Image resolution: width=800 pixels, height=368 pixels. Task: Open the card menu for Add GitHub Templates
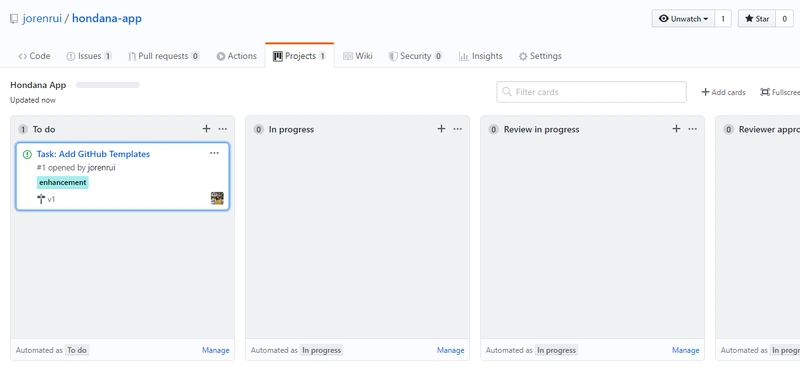tap(214, 153)
